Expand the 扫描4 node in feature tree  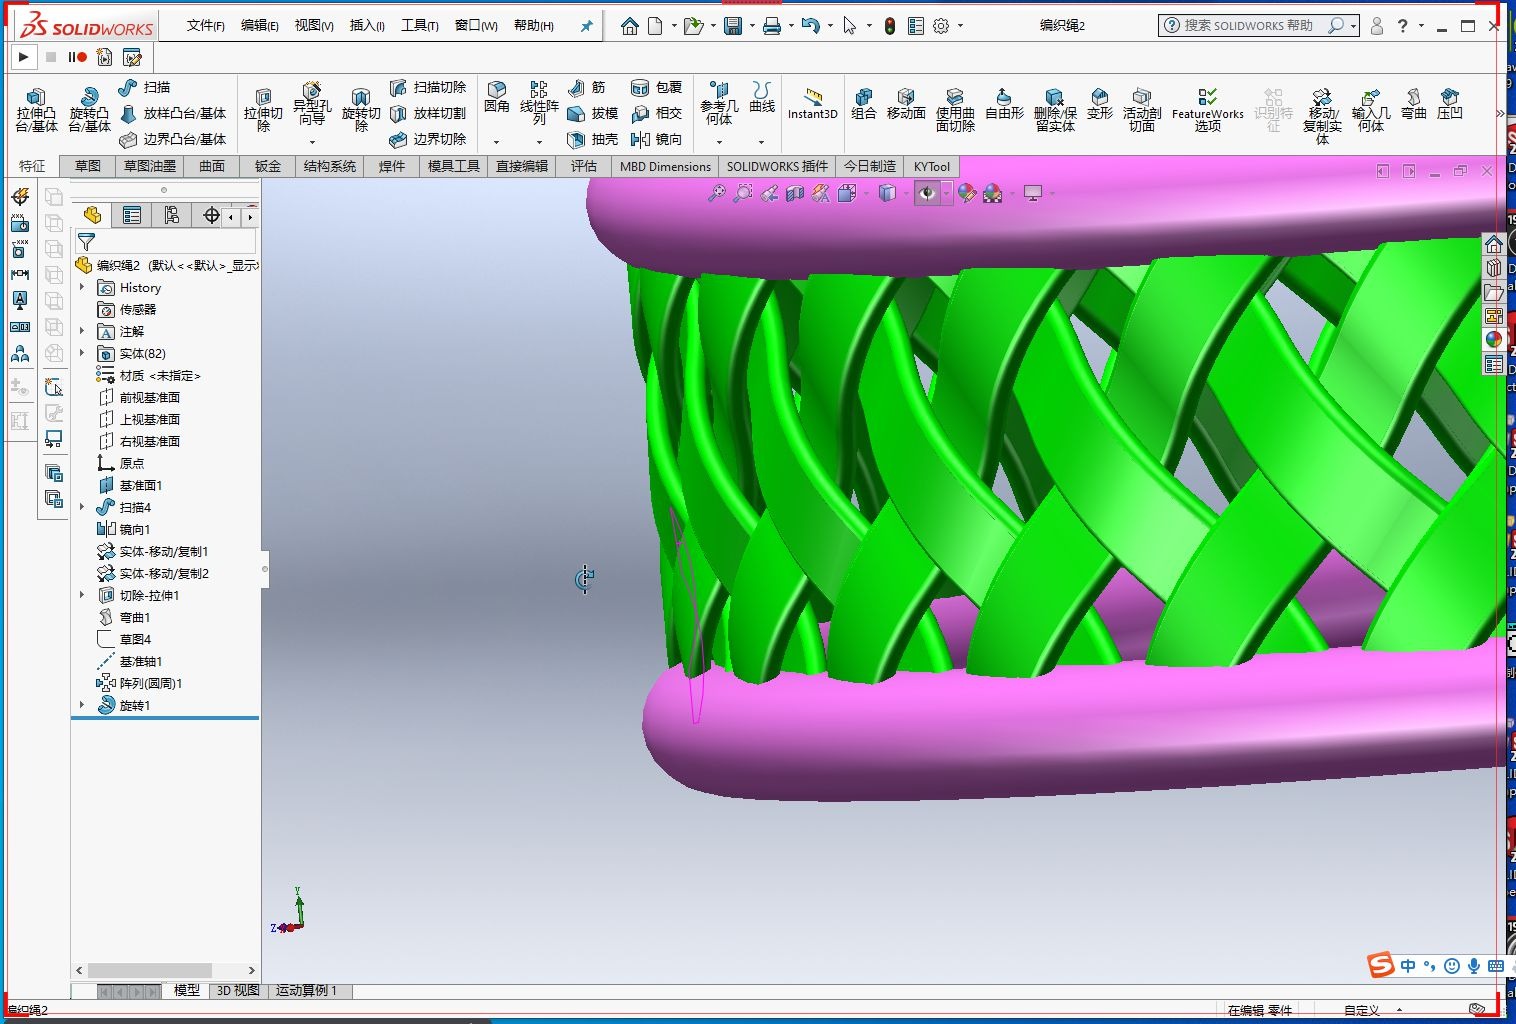(83, 507)
